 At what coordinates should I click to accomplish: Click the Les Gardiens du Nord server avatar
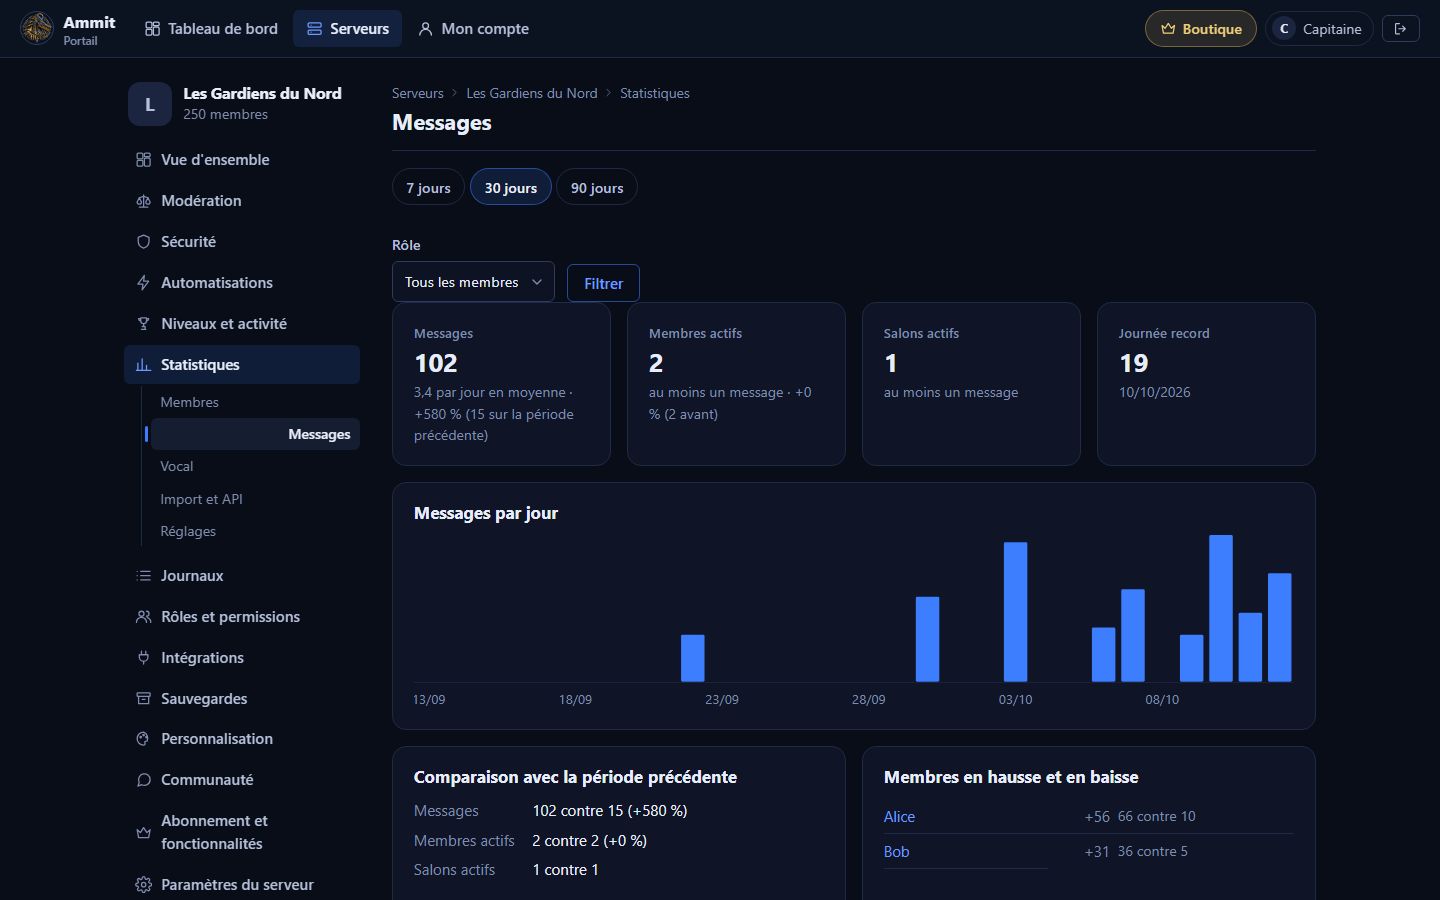click(150, 104)
